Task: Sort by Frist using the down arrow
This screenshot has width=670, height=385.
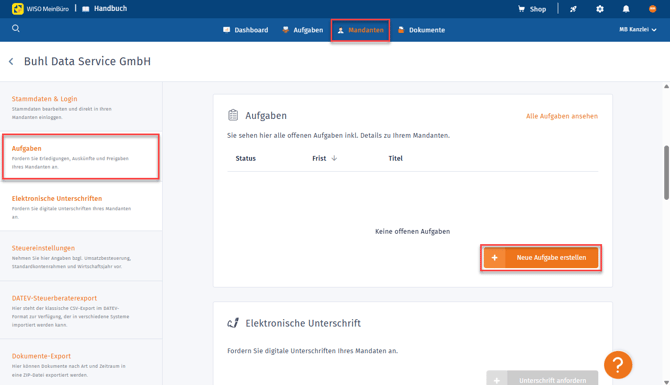Action: (335, 158)
